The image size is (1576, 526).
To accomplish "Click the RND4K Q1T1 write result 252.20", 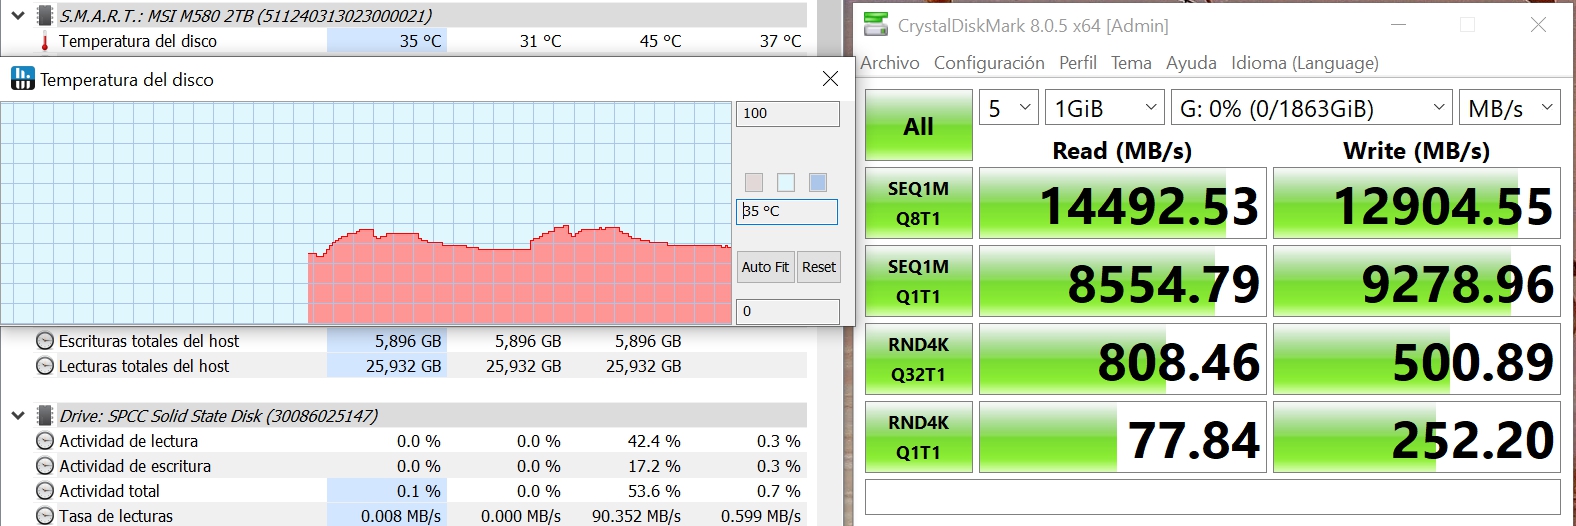I will point(1416,437).
